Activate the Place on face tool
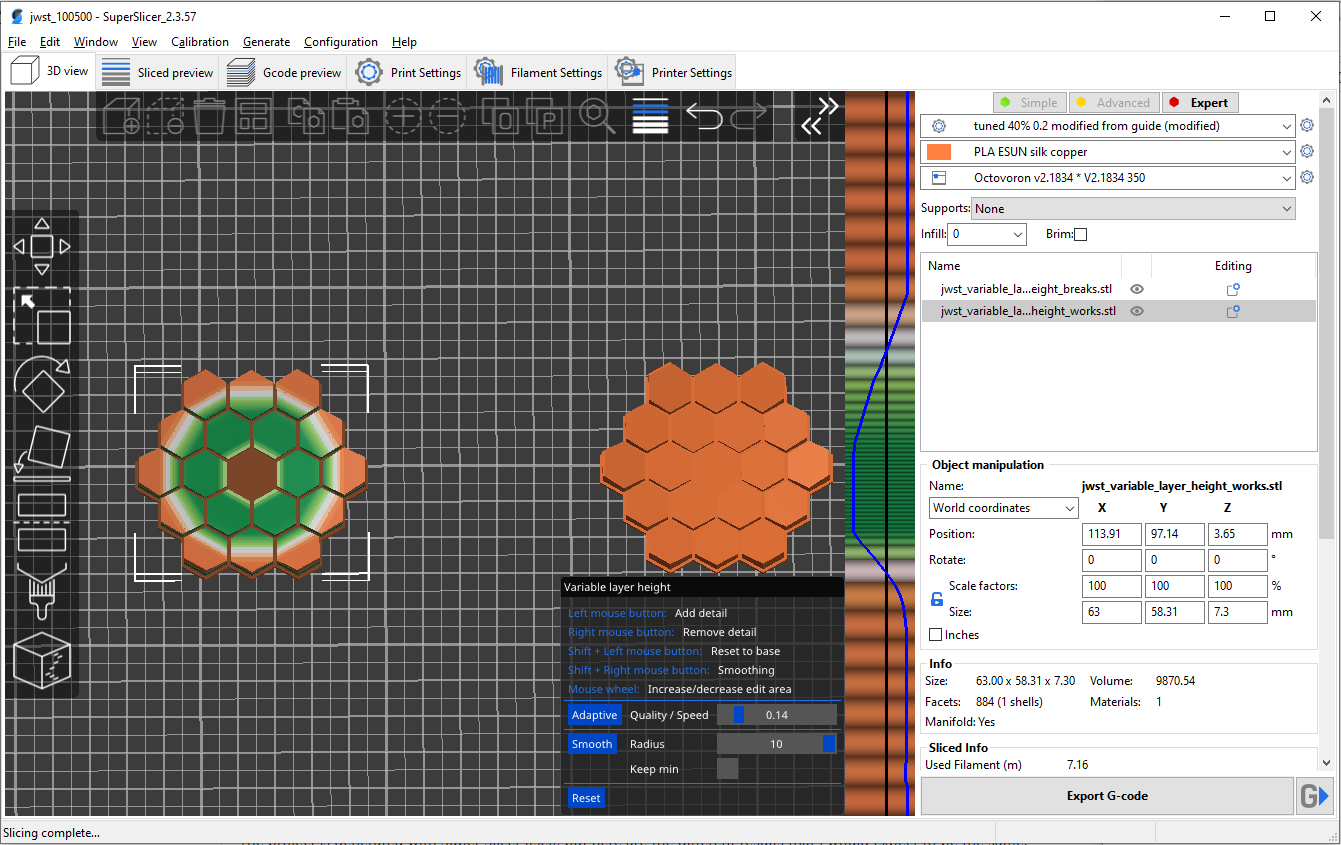 tap(41, 451)
